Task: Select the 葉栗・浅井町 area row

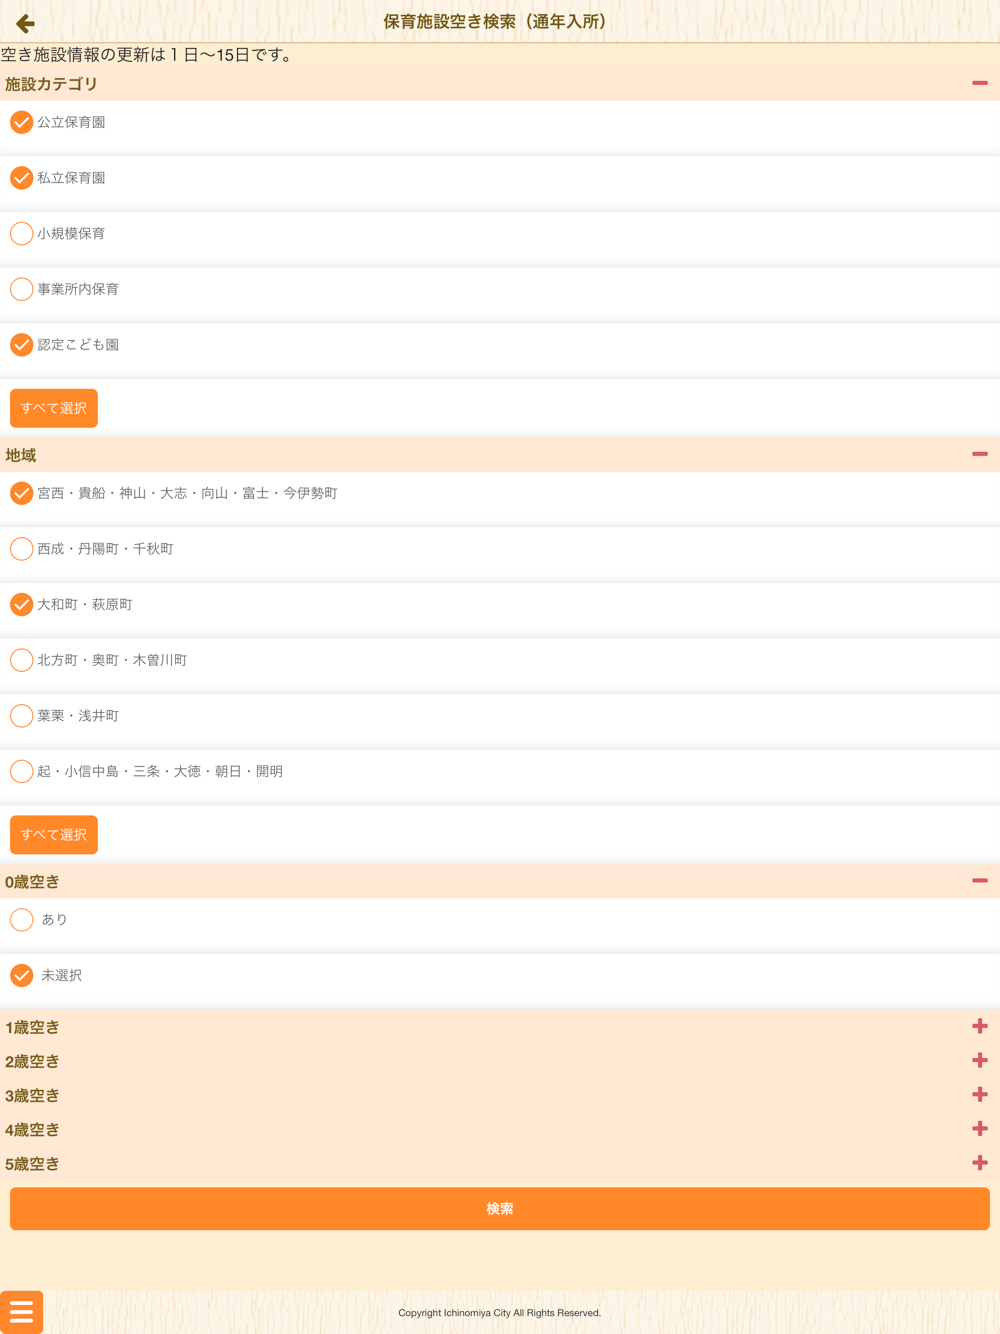Action: [500, 716]
